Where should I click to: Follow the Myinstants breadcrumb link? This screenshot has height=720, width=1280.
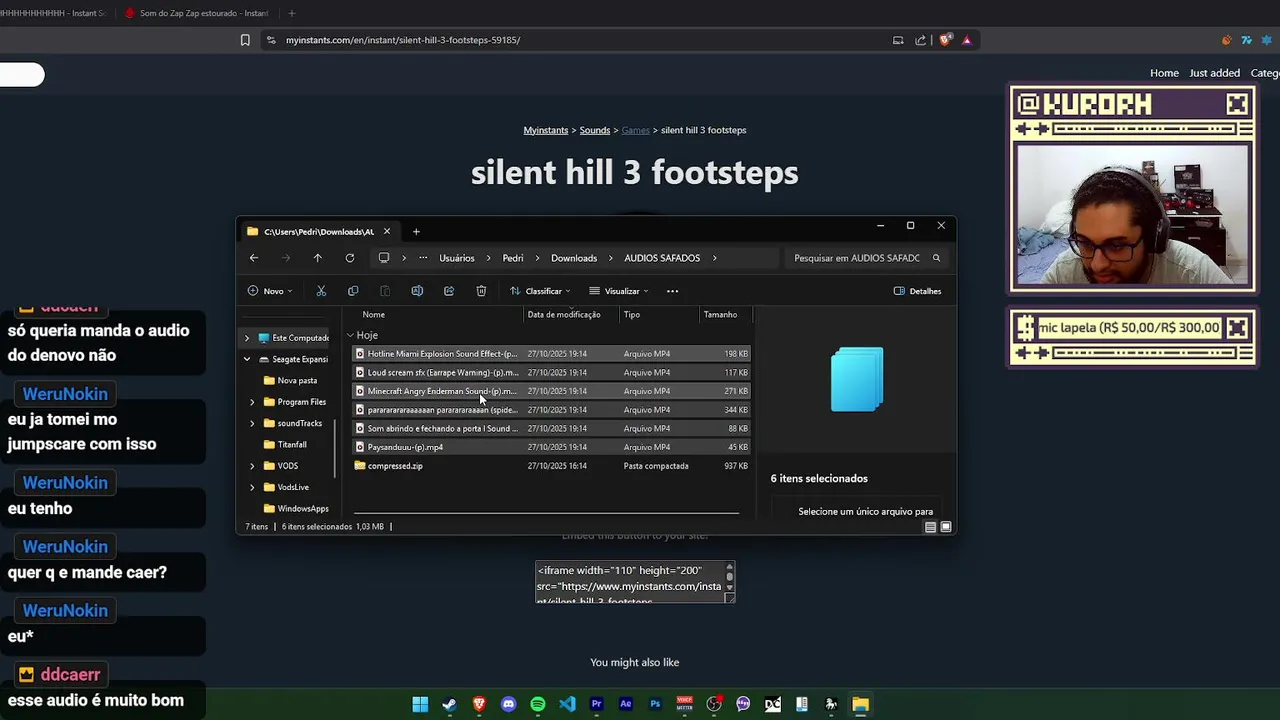point(546,130)
